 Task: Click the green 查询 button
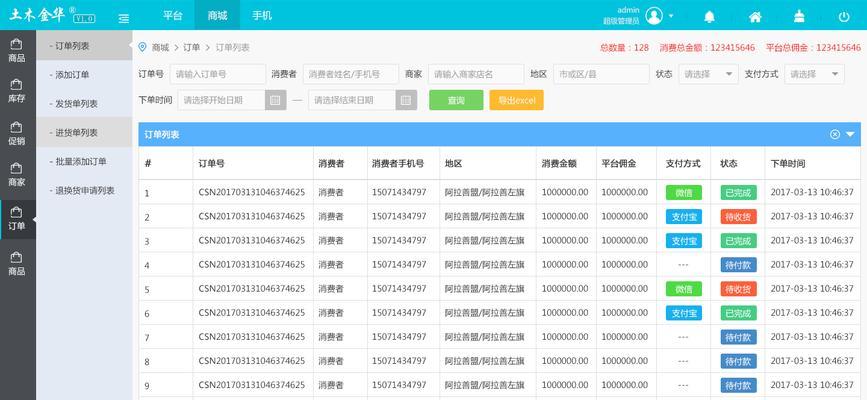coord(456,100)
